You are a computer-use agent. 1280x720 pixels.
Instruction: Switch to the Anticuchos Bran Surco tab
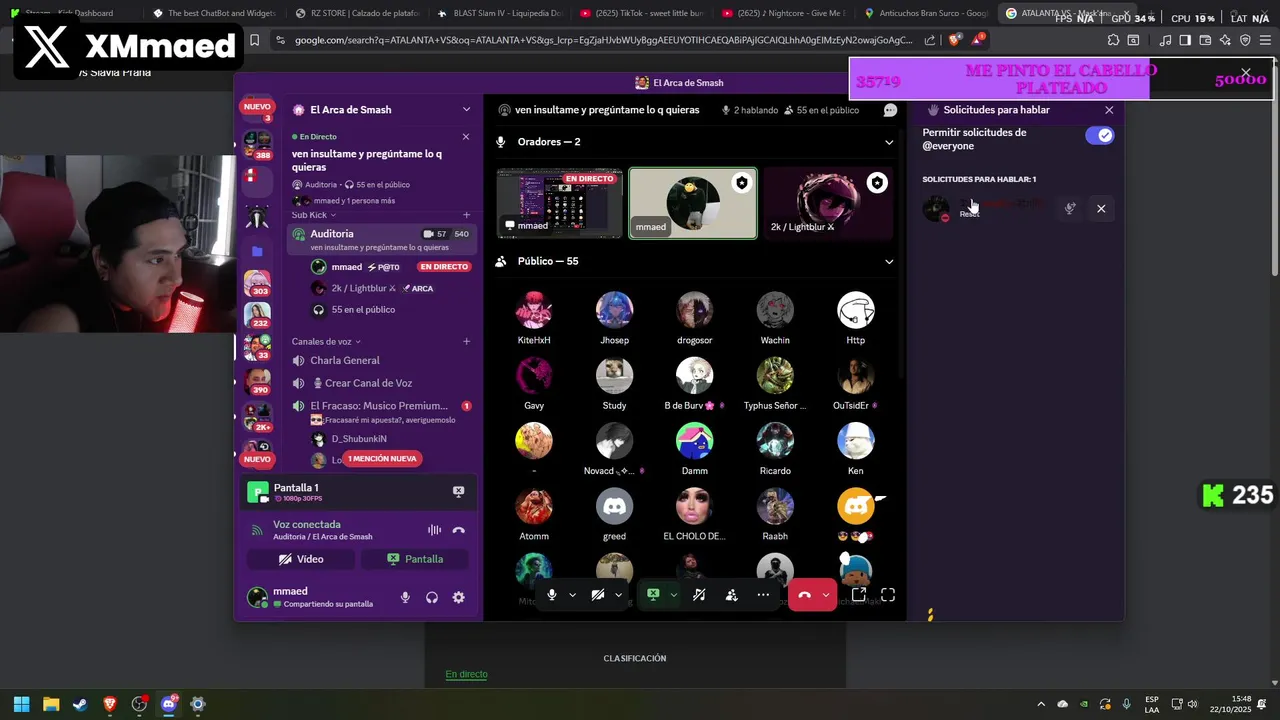pos(926,13)
